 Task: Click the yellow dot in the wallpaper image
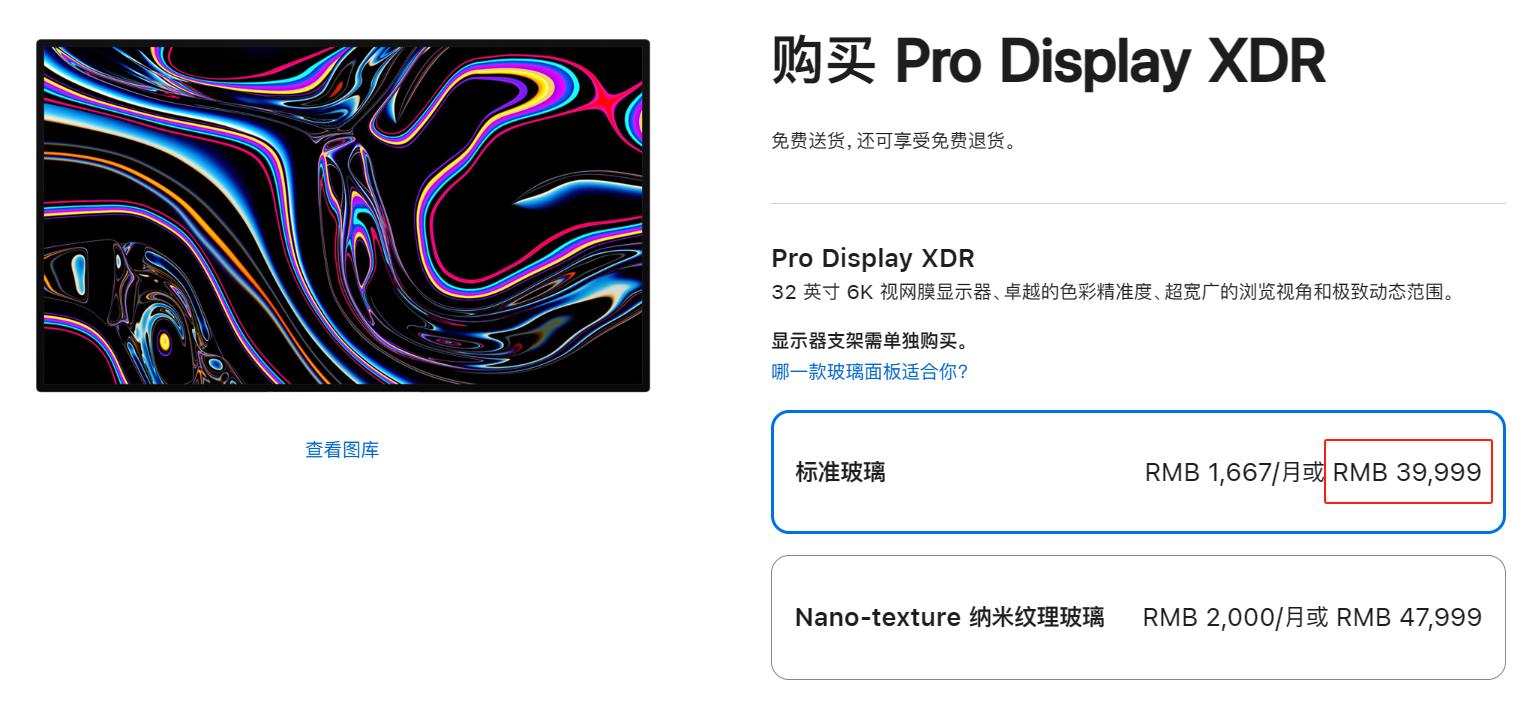click(x=165, y=341)
